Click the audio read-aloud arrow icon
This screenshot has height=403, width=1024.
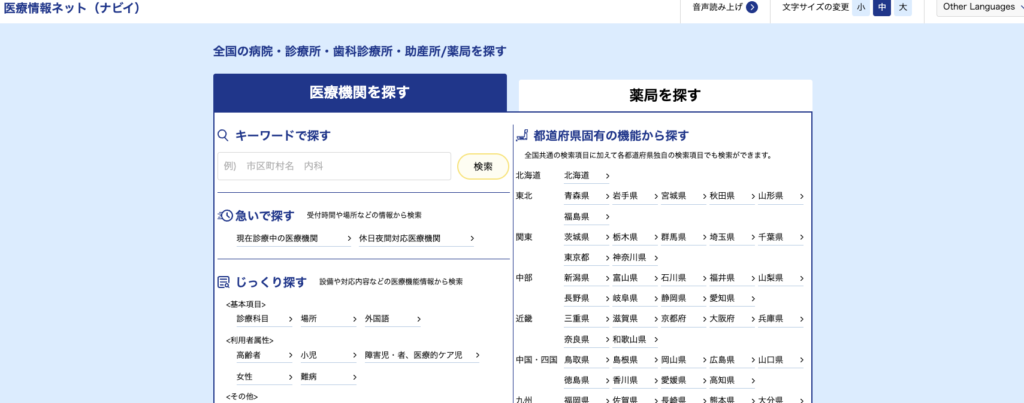tap(752, 8)
